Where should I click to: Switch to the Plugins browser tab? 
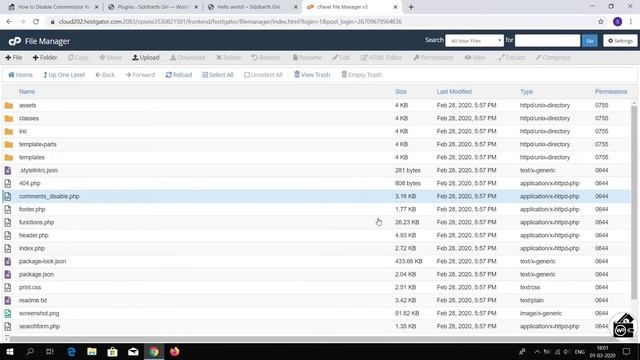pyautogui.click(x=152, y=7)
